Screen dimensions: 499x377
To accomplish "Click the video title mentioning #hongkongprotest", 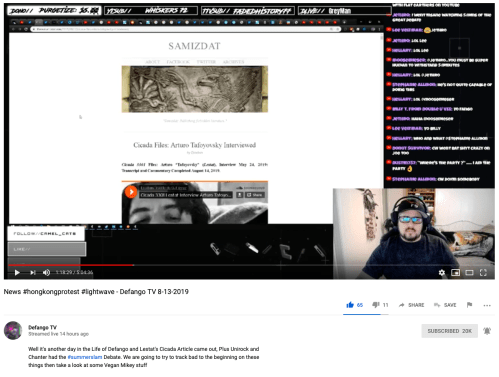I will [96, 292].
